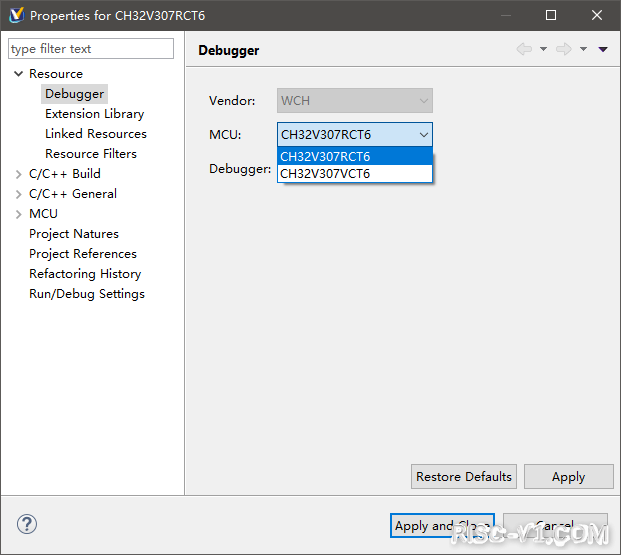Screen dimensions: 621x555
Task: Click the back navigation arrow icon
Action: (x=524, y=49)
